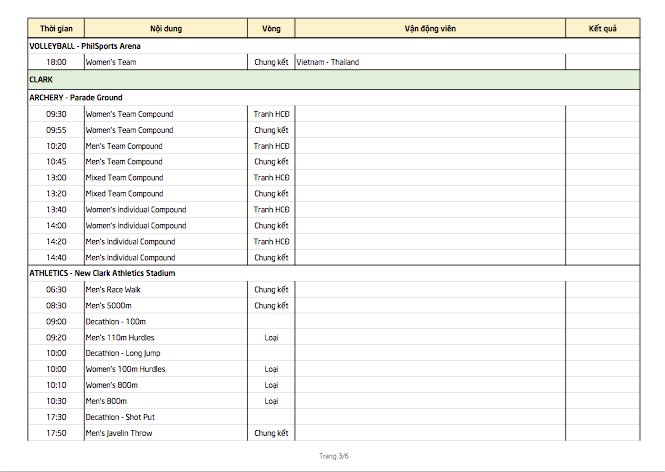Select the Decathlon - Long Jump entry
Viewport: 665px width, 472px height.
click(123, 353)
